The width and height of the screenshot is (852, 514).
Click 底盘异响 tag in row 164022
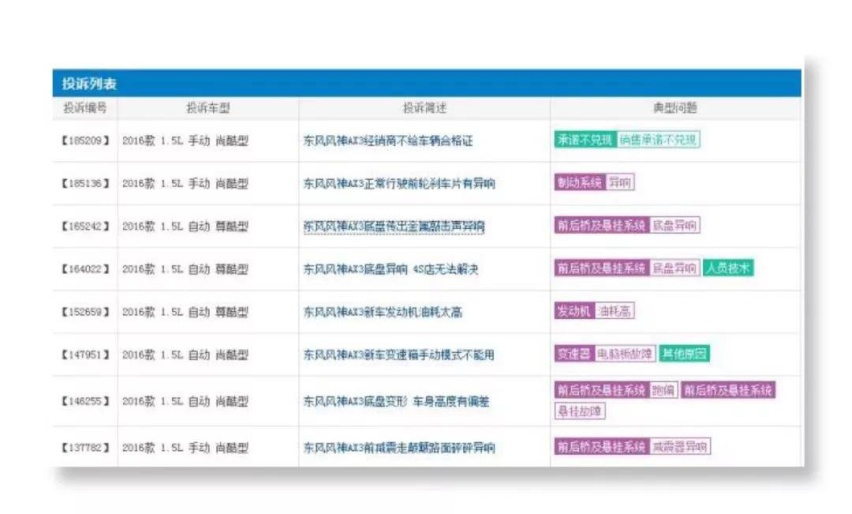674,268
